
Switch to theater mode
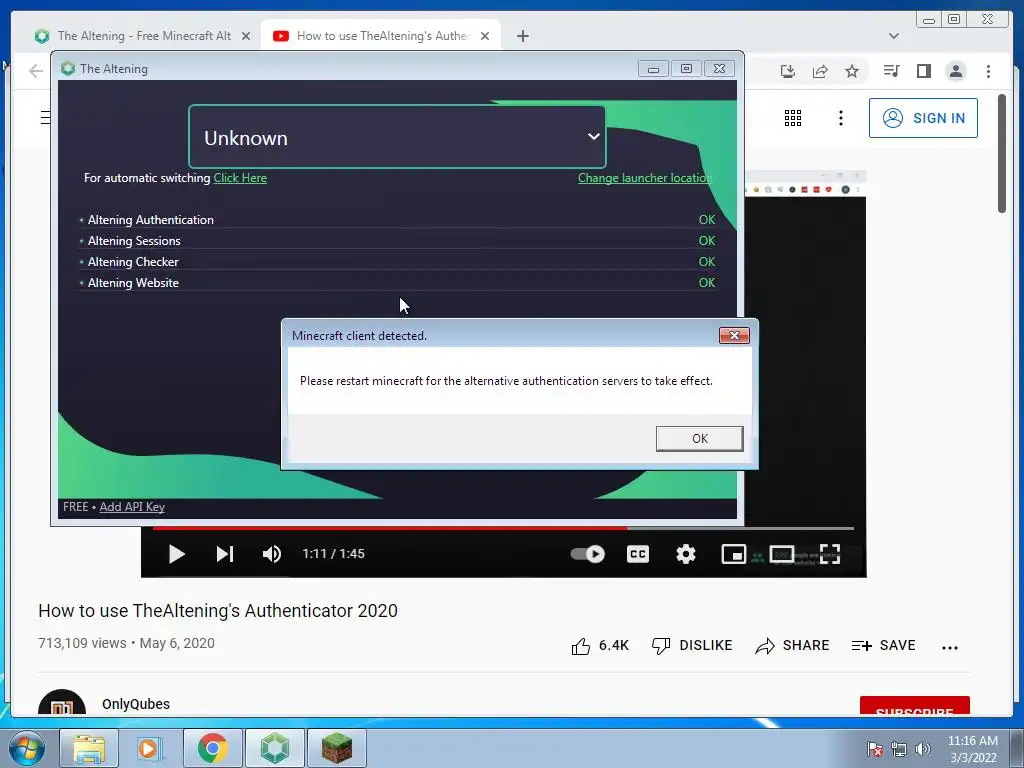coord(782,554)
